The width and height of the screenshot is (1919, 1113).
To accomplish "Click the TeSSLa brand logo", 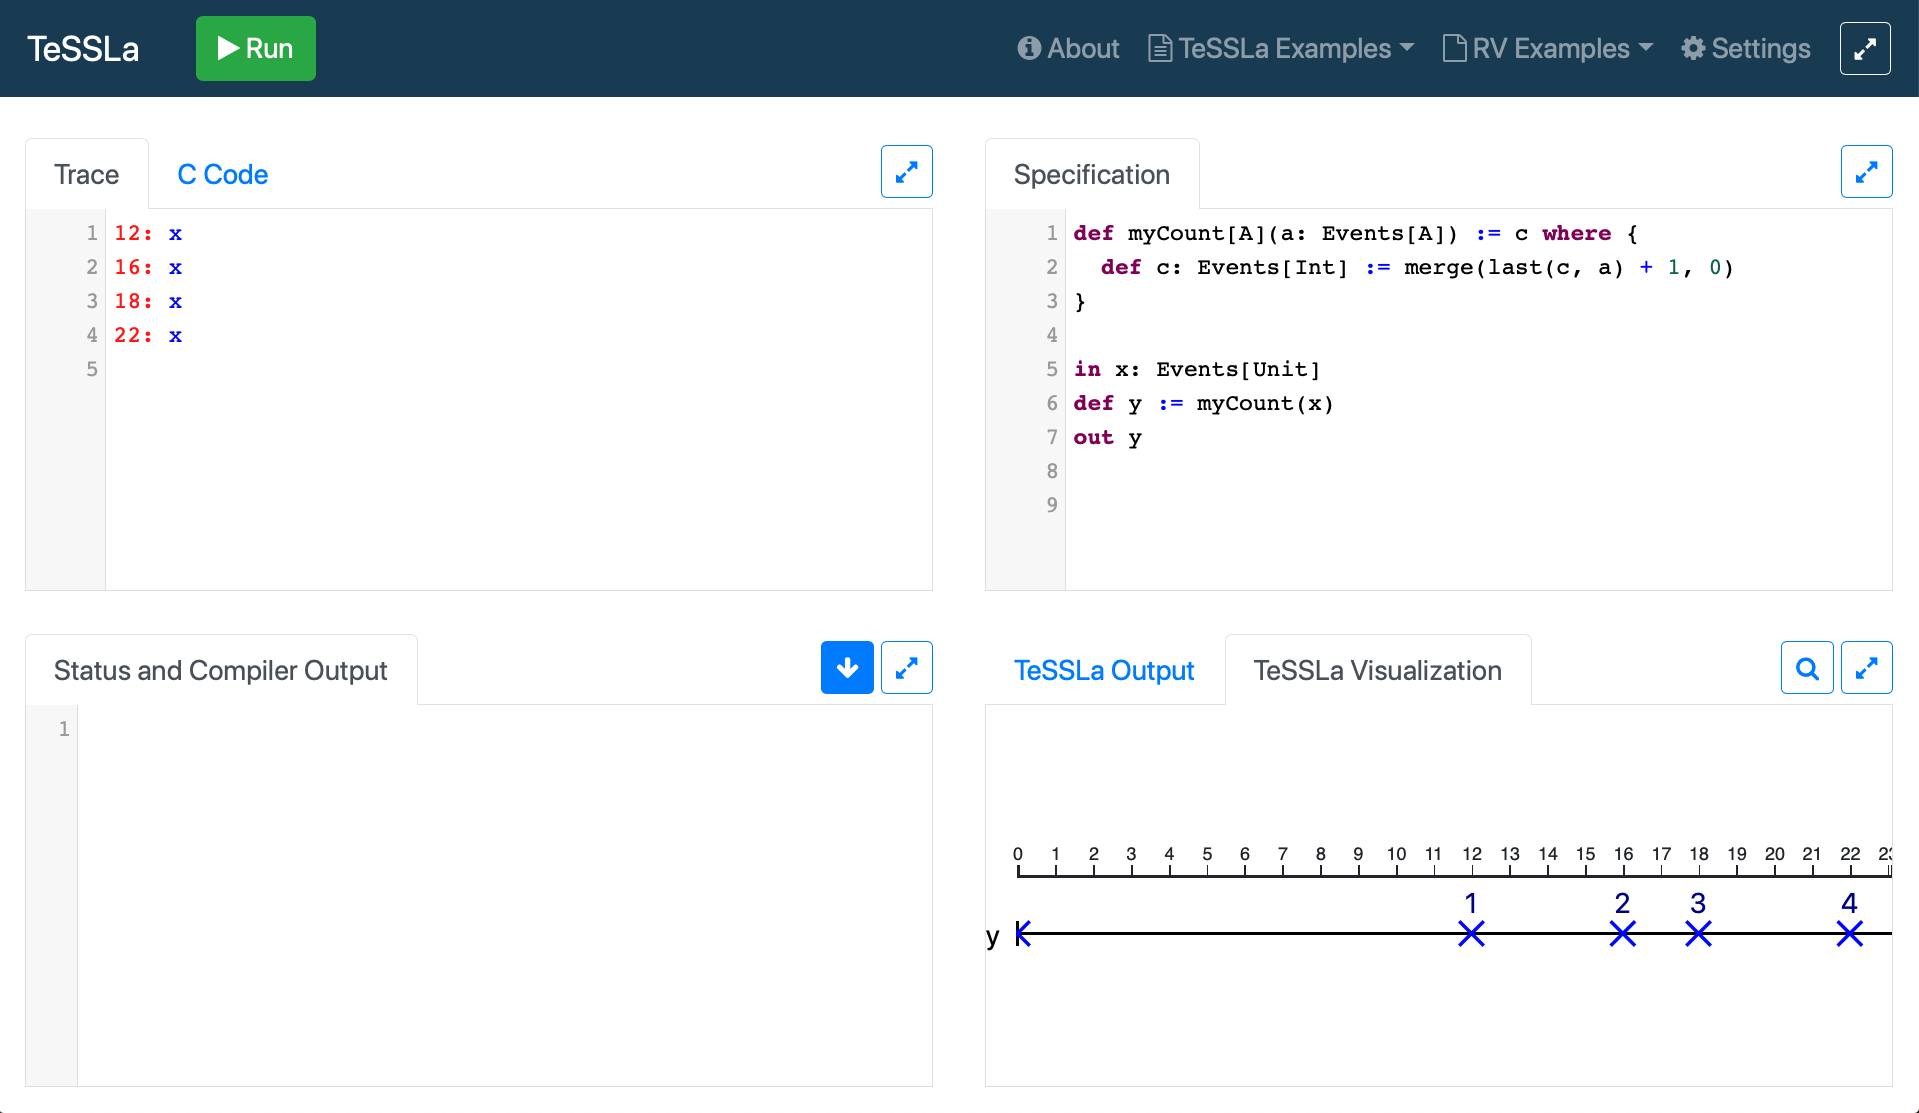I will pyautogui.click(x=83, y=49).
